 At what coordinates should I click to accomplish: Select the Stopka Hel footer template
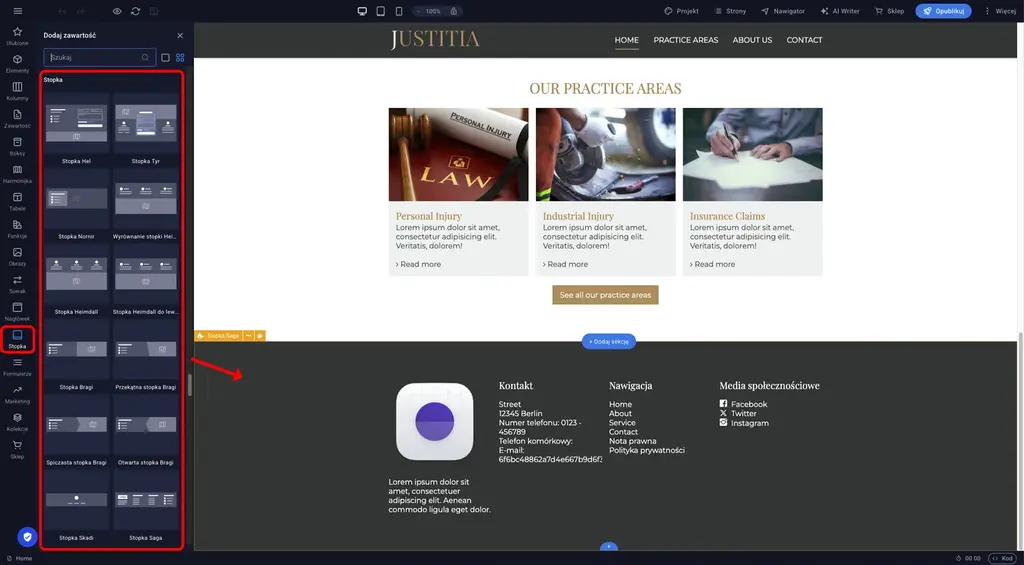pos(76,129)
